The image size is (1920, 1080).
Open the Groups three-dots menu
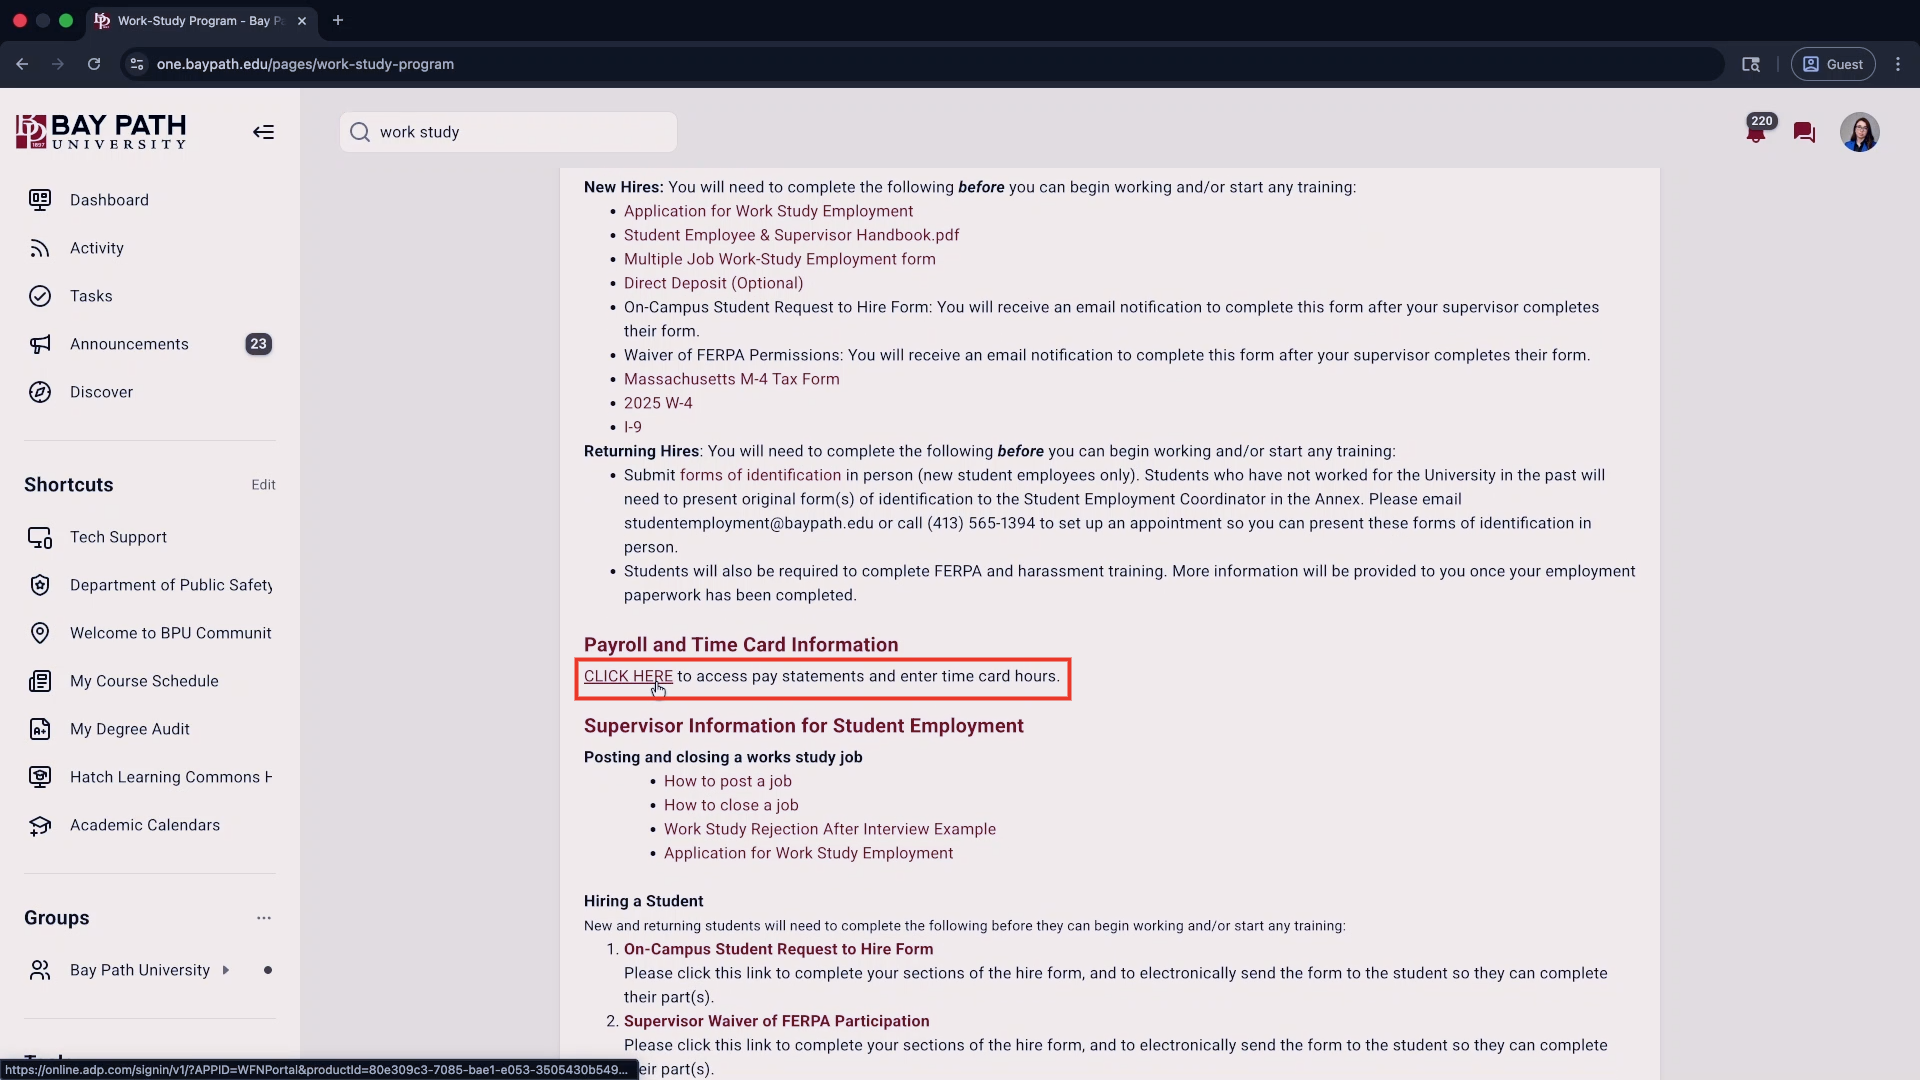pyautogui.click(x=263, y=918)
